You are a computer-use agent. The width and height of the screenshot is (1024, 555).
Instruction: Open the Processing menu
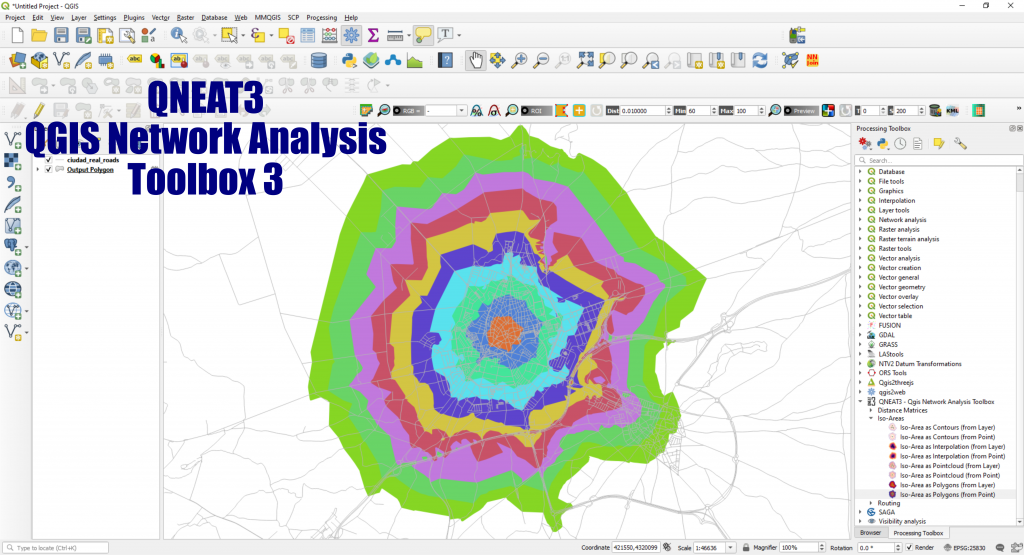click(x=321, y=18)
